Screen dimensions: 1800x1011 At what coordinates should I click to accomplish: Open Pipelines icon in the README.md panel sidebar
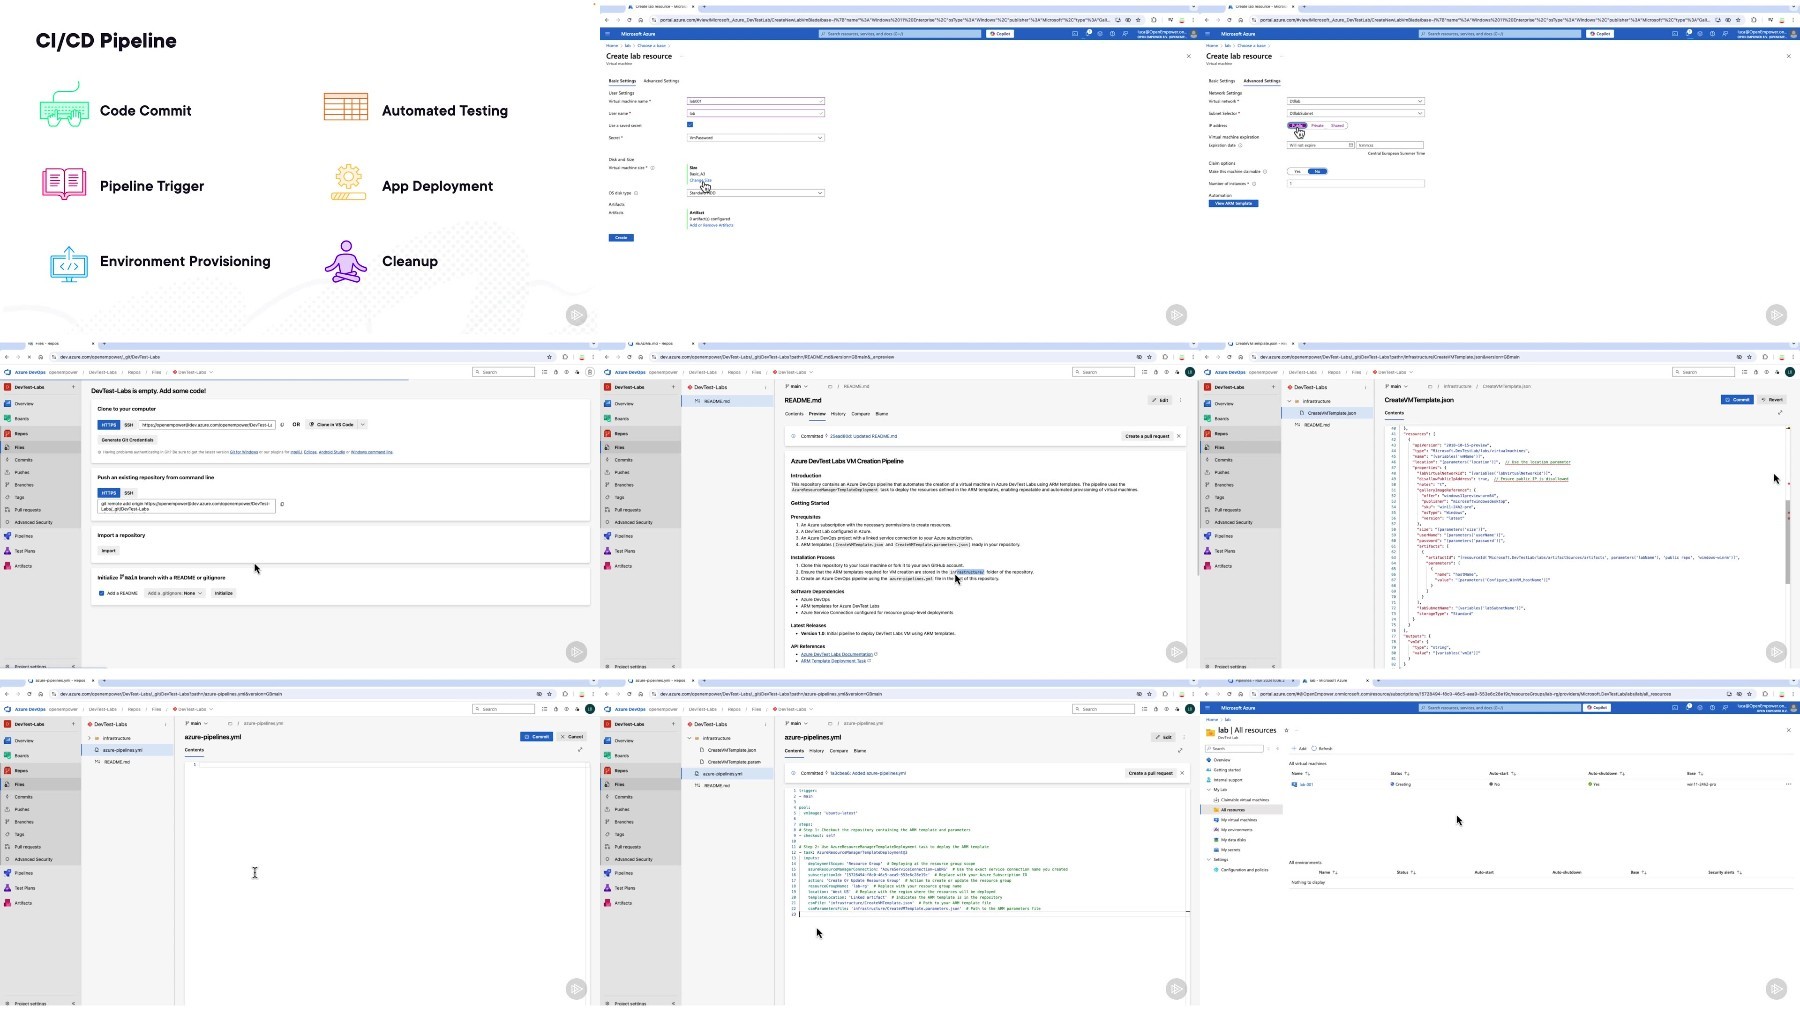tap(608, 536)
